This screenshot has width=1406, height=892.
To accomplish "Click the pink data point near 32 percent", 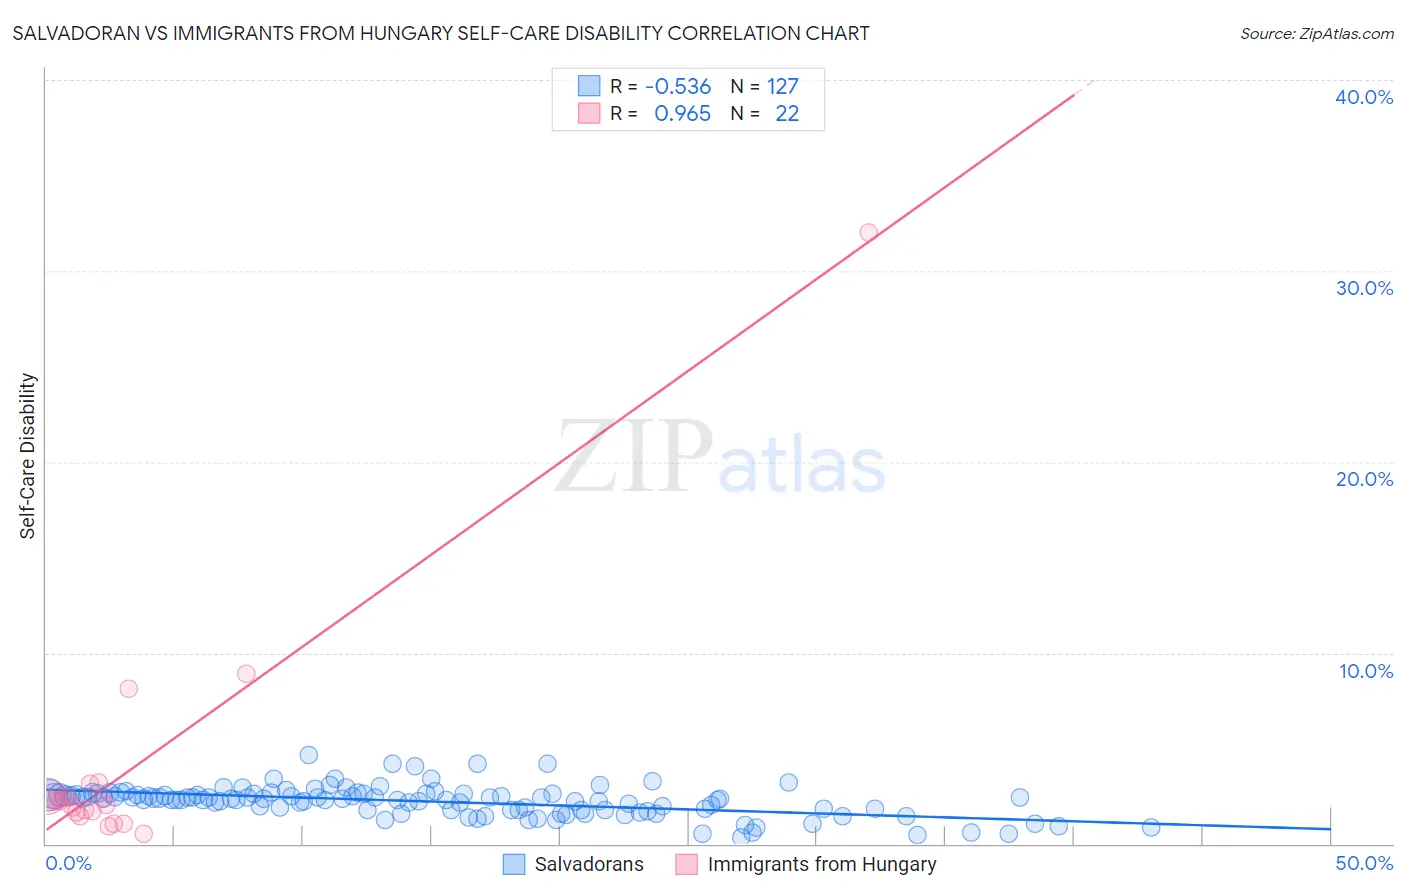I will tap(869, 232).
